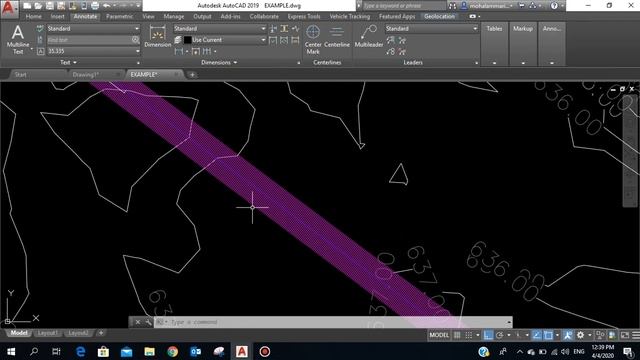Toggle drawing grid display
This screenshot has height=360, width=640.
pos(457,335)
